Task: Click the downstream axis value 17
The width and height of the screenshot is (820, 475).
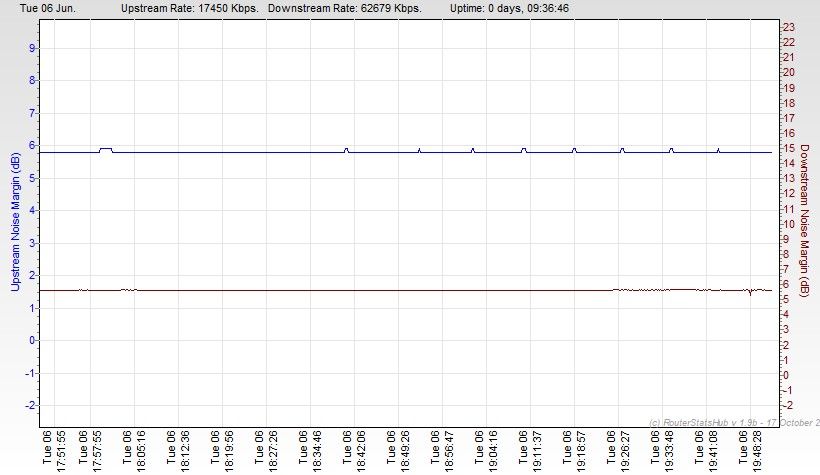Action: point(789,118)
